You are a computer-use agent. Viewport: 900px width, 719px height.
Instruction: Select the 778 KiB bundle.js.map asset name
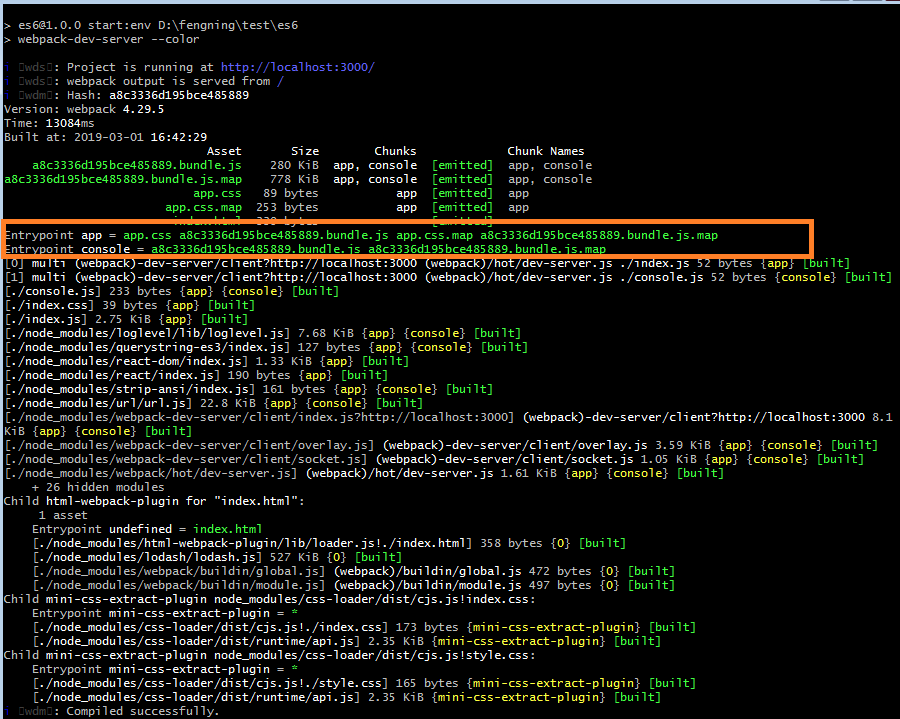click(123, 179)
